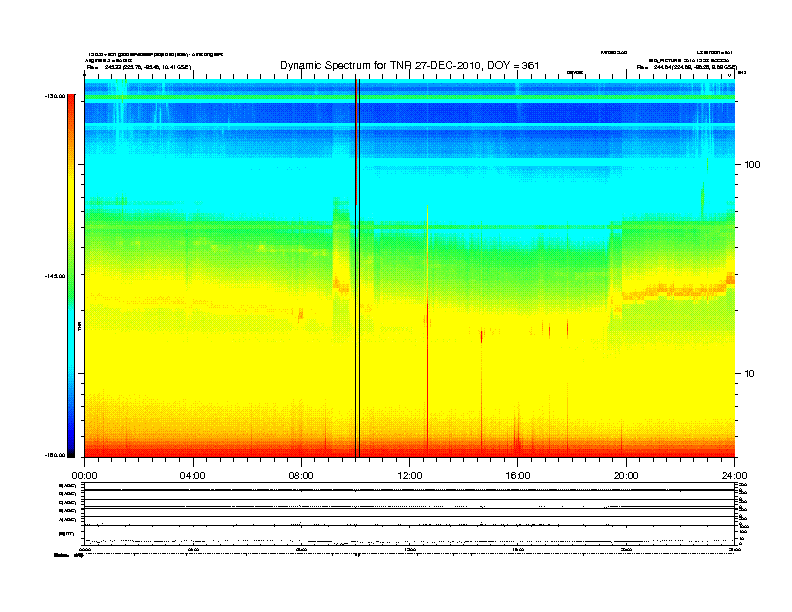This screenshot has width=792, height=612.
Task: Click the 00:00 time axis label
Action: coord(84,476)
